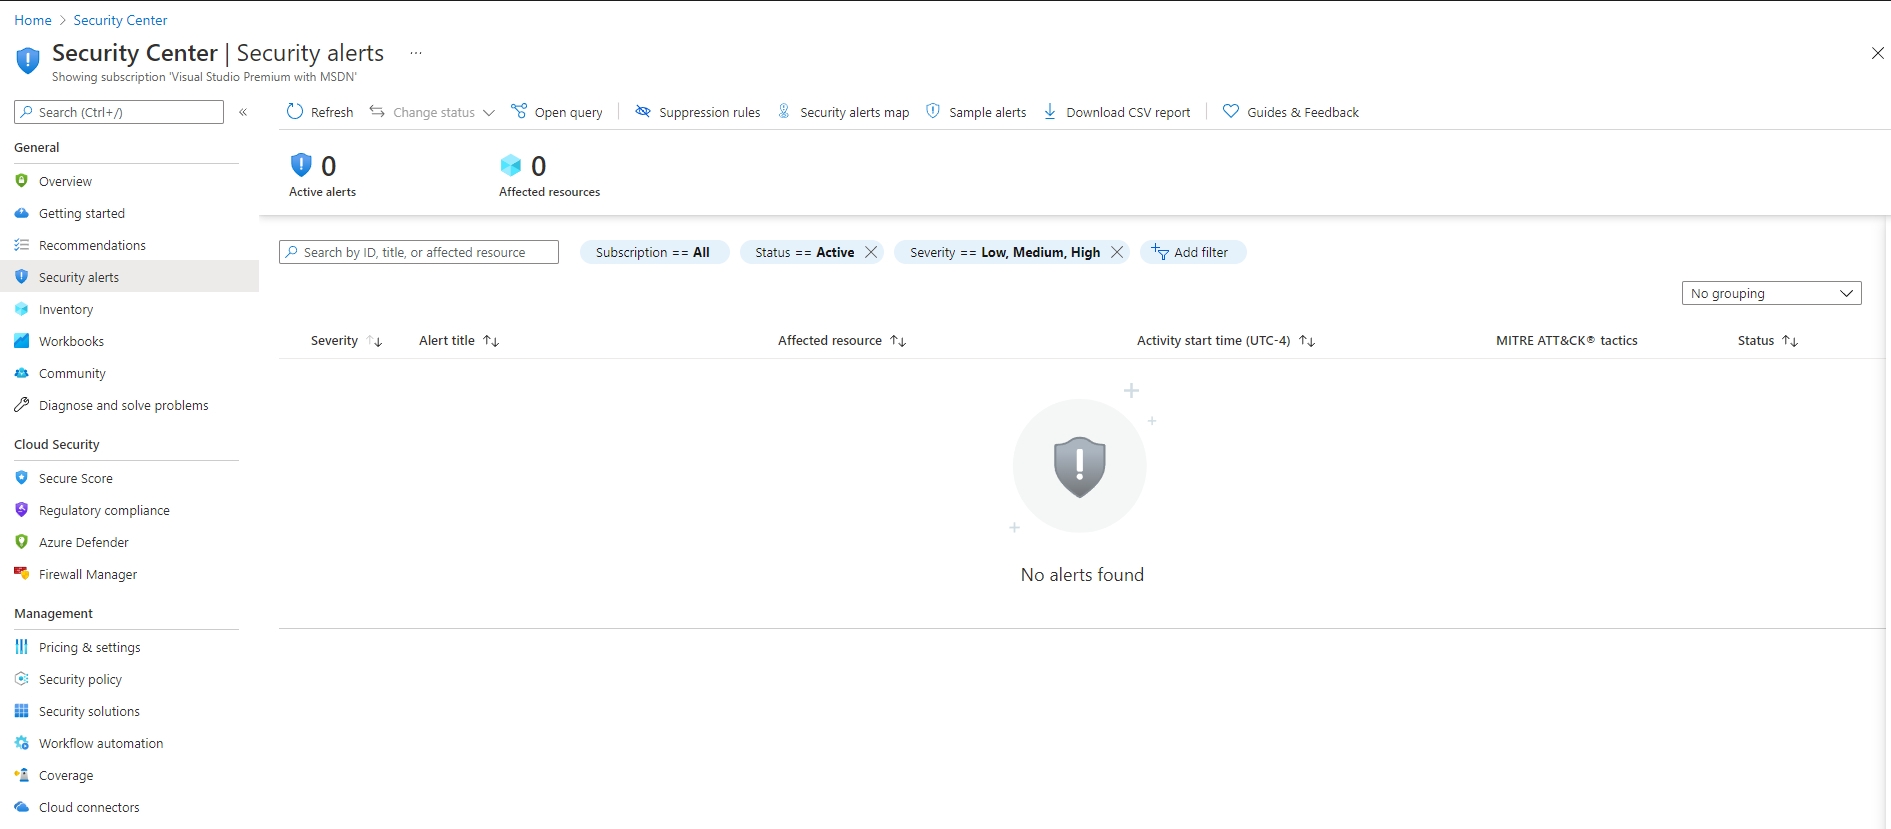This screenshot has width=1891, height=829.
Task: Click the Security alerts map icon
Action: point(784,112)
